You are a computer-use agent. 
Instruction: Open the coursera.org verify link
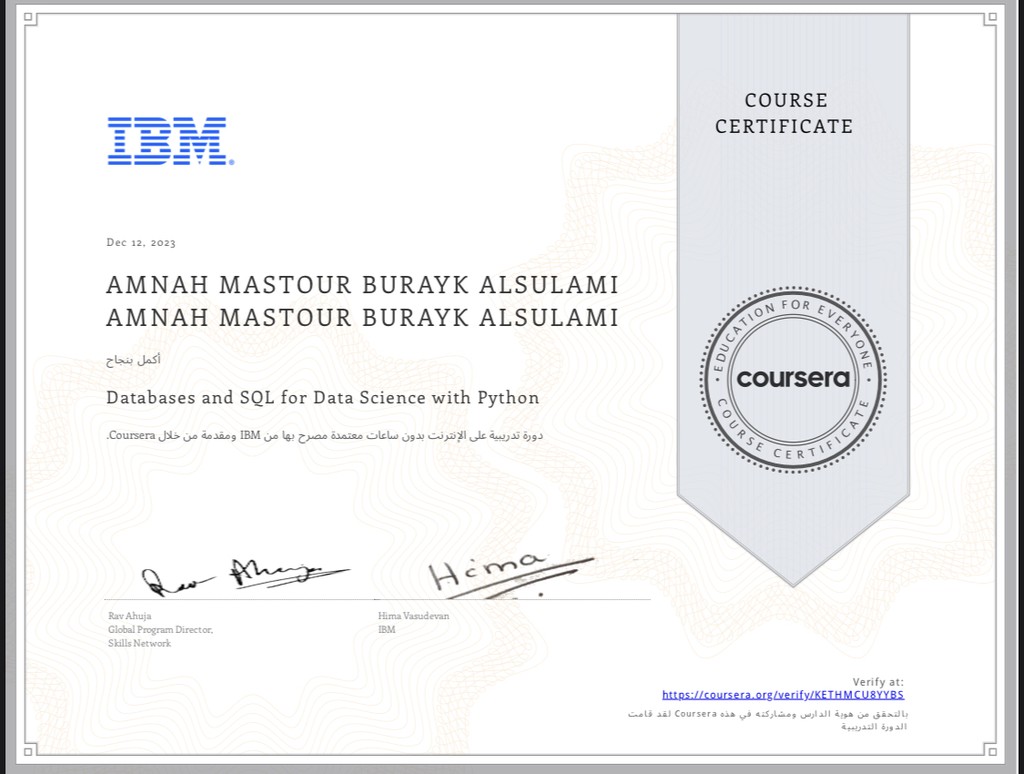pos(783,695)
